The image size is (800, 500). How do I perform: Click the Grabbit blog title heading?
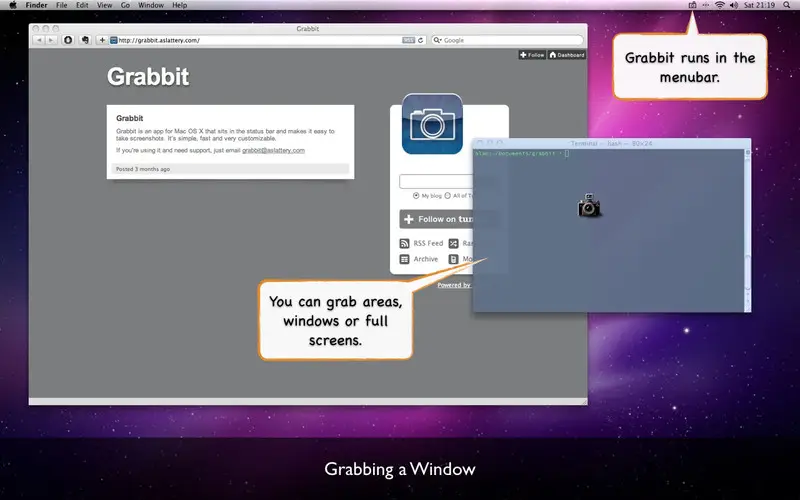click(x=148, y=77)
